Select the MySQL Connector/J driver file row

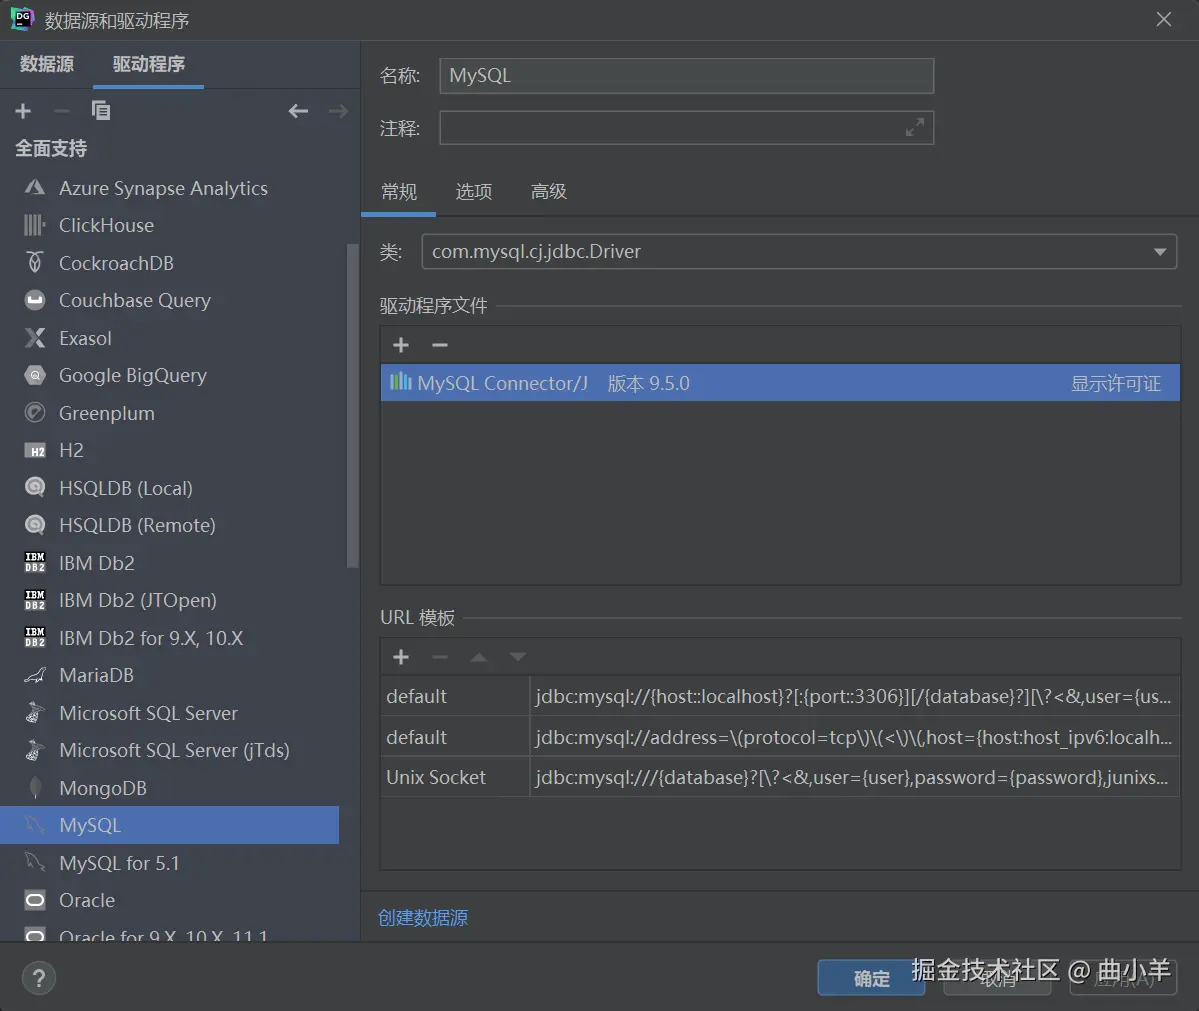(x=780, y=383)
